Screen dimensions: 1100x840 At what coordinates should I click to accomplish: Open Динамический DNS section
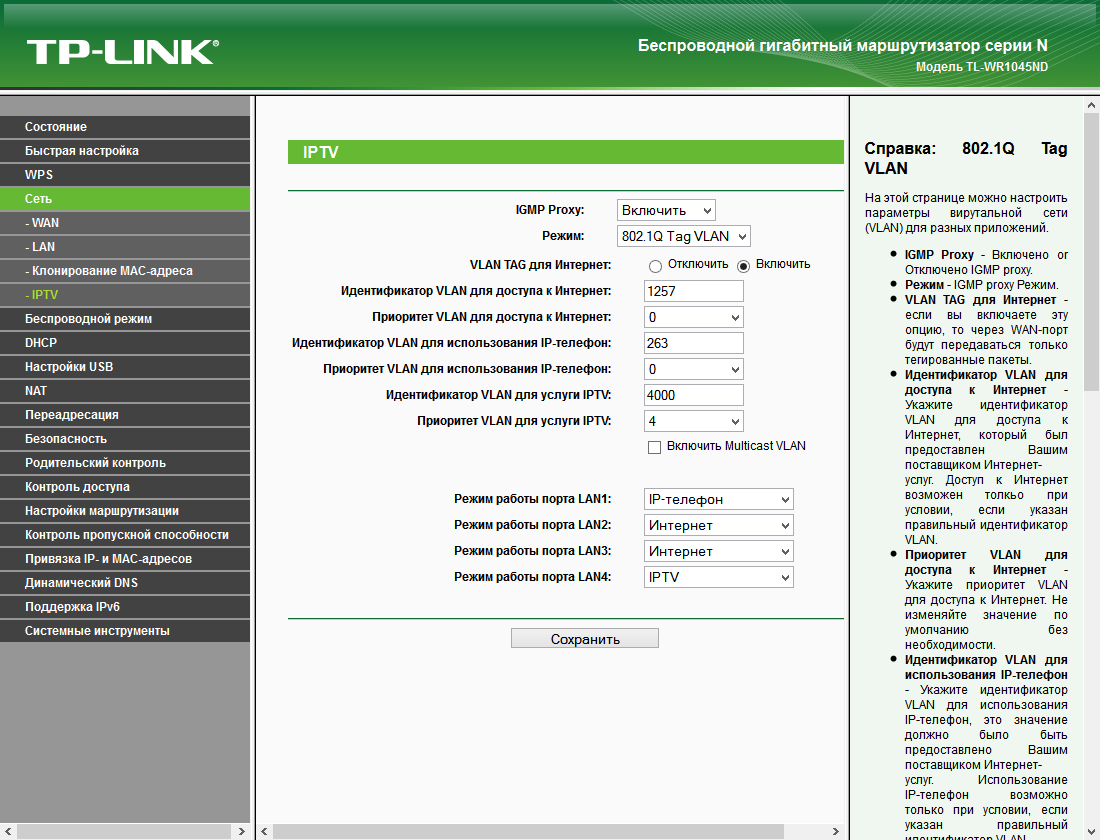click(x=125, y=582)
